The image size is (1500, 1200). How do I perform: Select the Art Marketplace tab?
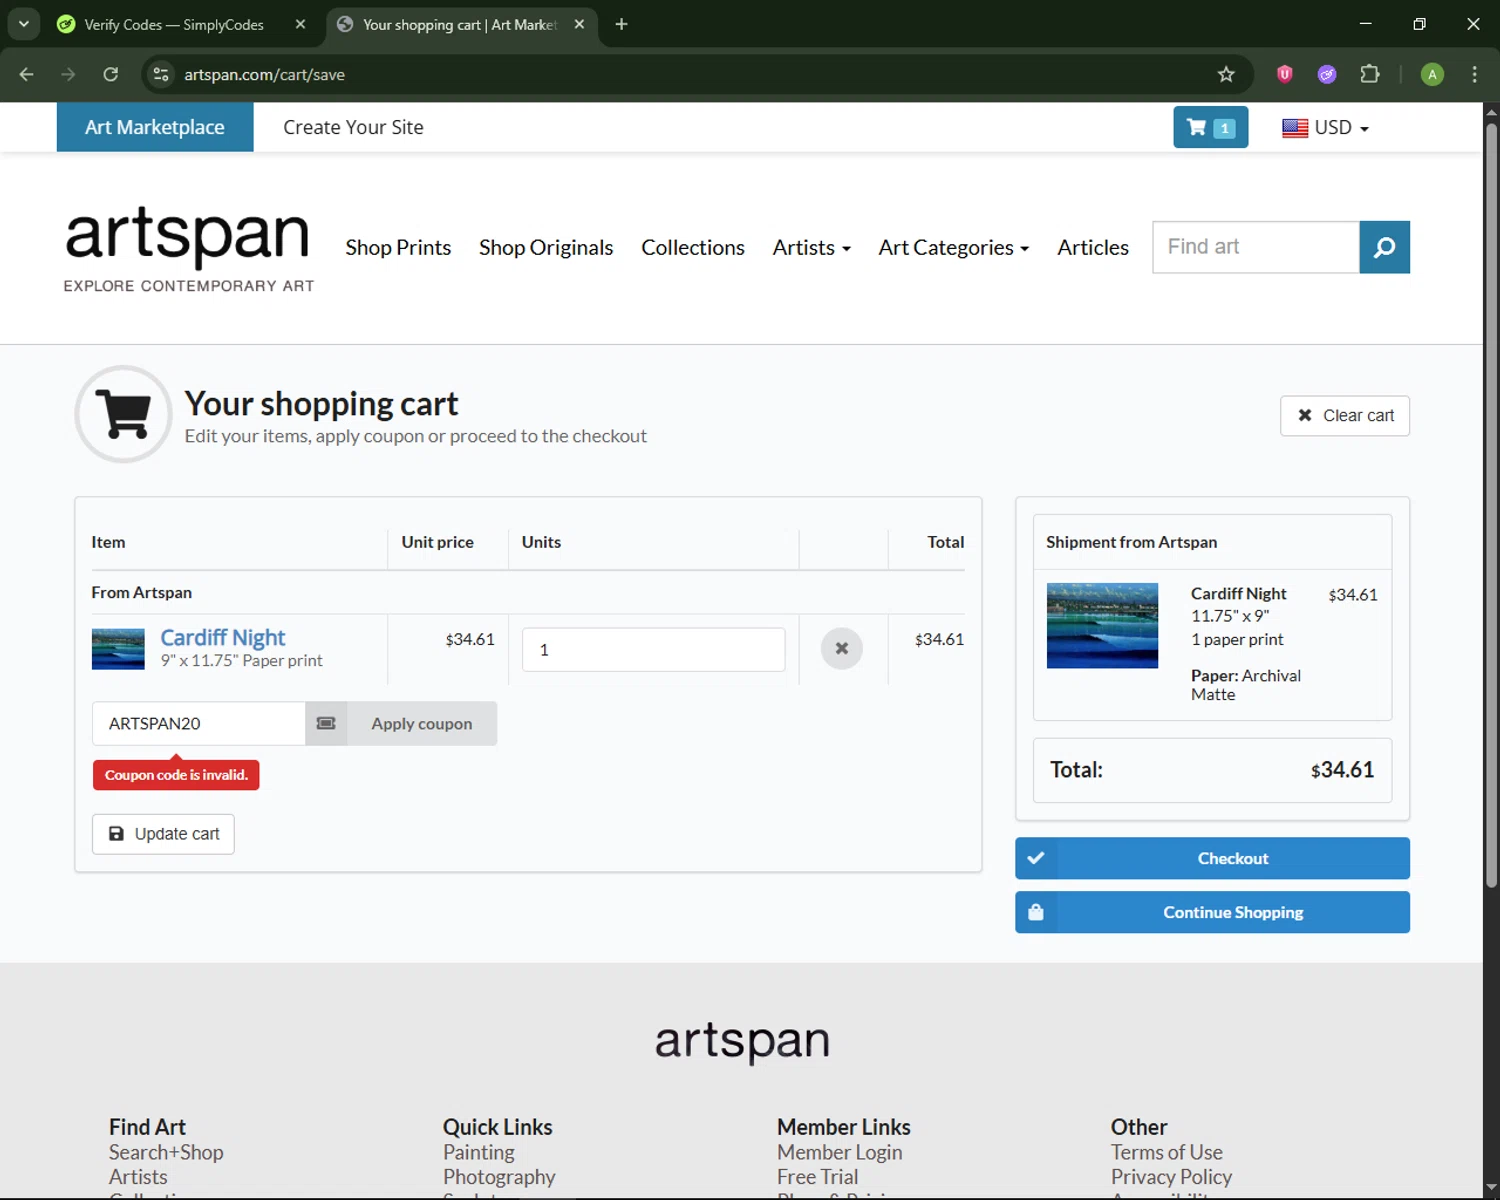(x=155, y=127)
